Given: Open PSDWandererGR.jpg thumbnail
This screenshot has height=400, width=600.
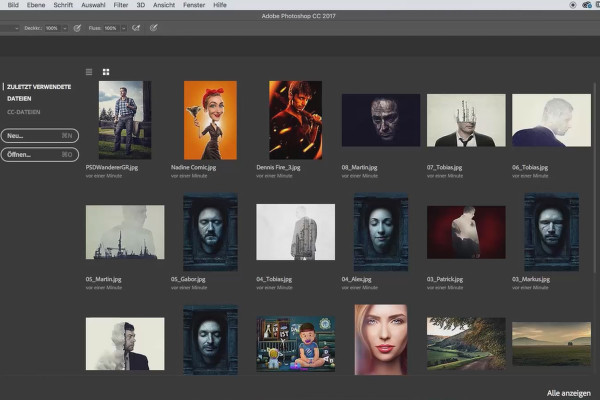Looking at the screenshot, I should 125,120.
